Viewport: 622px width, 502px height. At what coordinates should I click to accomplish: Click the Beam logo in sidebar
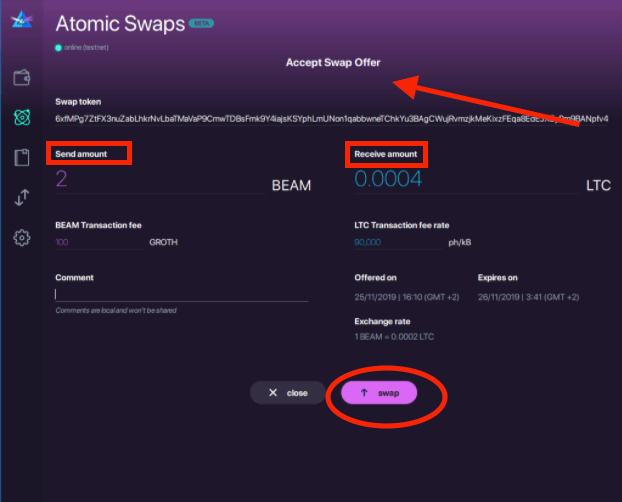tap(20, 21)
